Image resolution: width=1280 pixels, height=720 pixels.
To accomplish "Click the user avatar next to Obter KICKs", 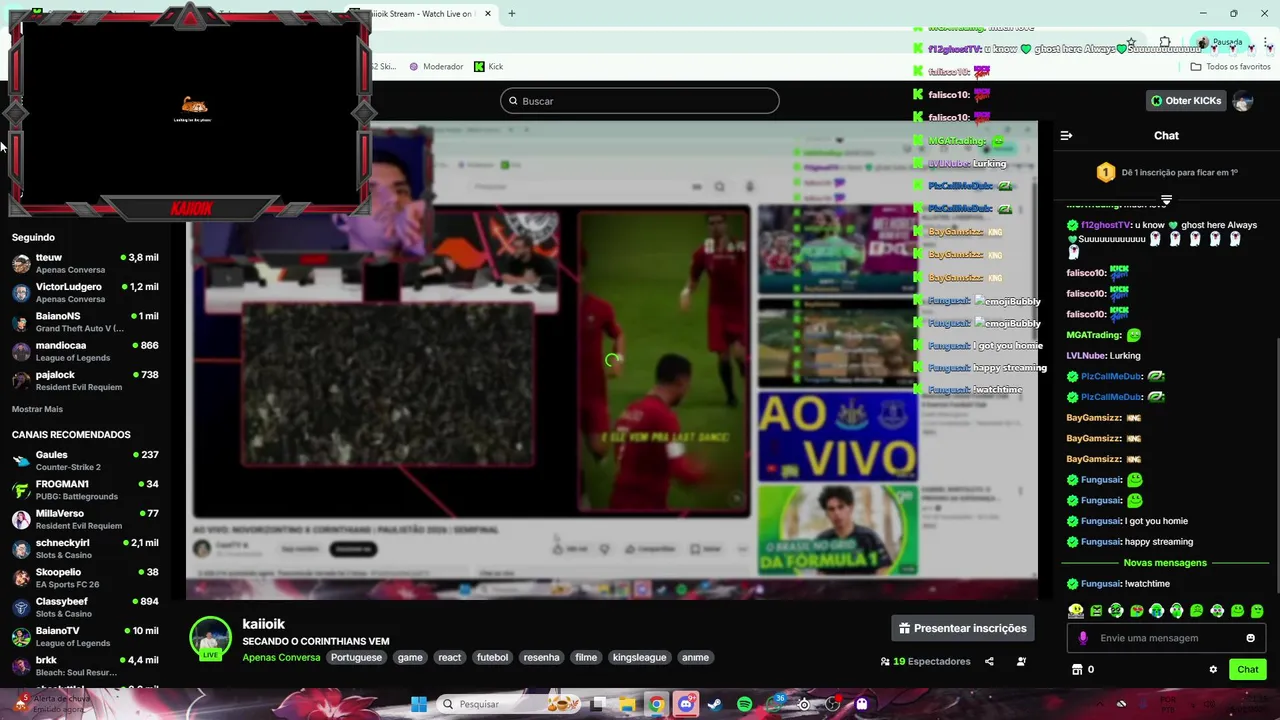I will 1243,101.
